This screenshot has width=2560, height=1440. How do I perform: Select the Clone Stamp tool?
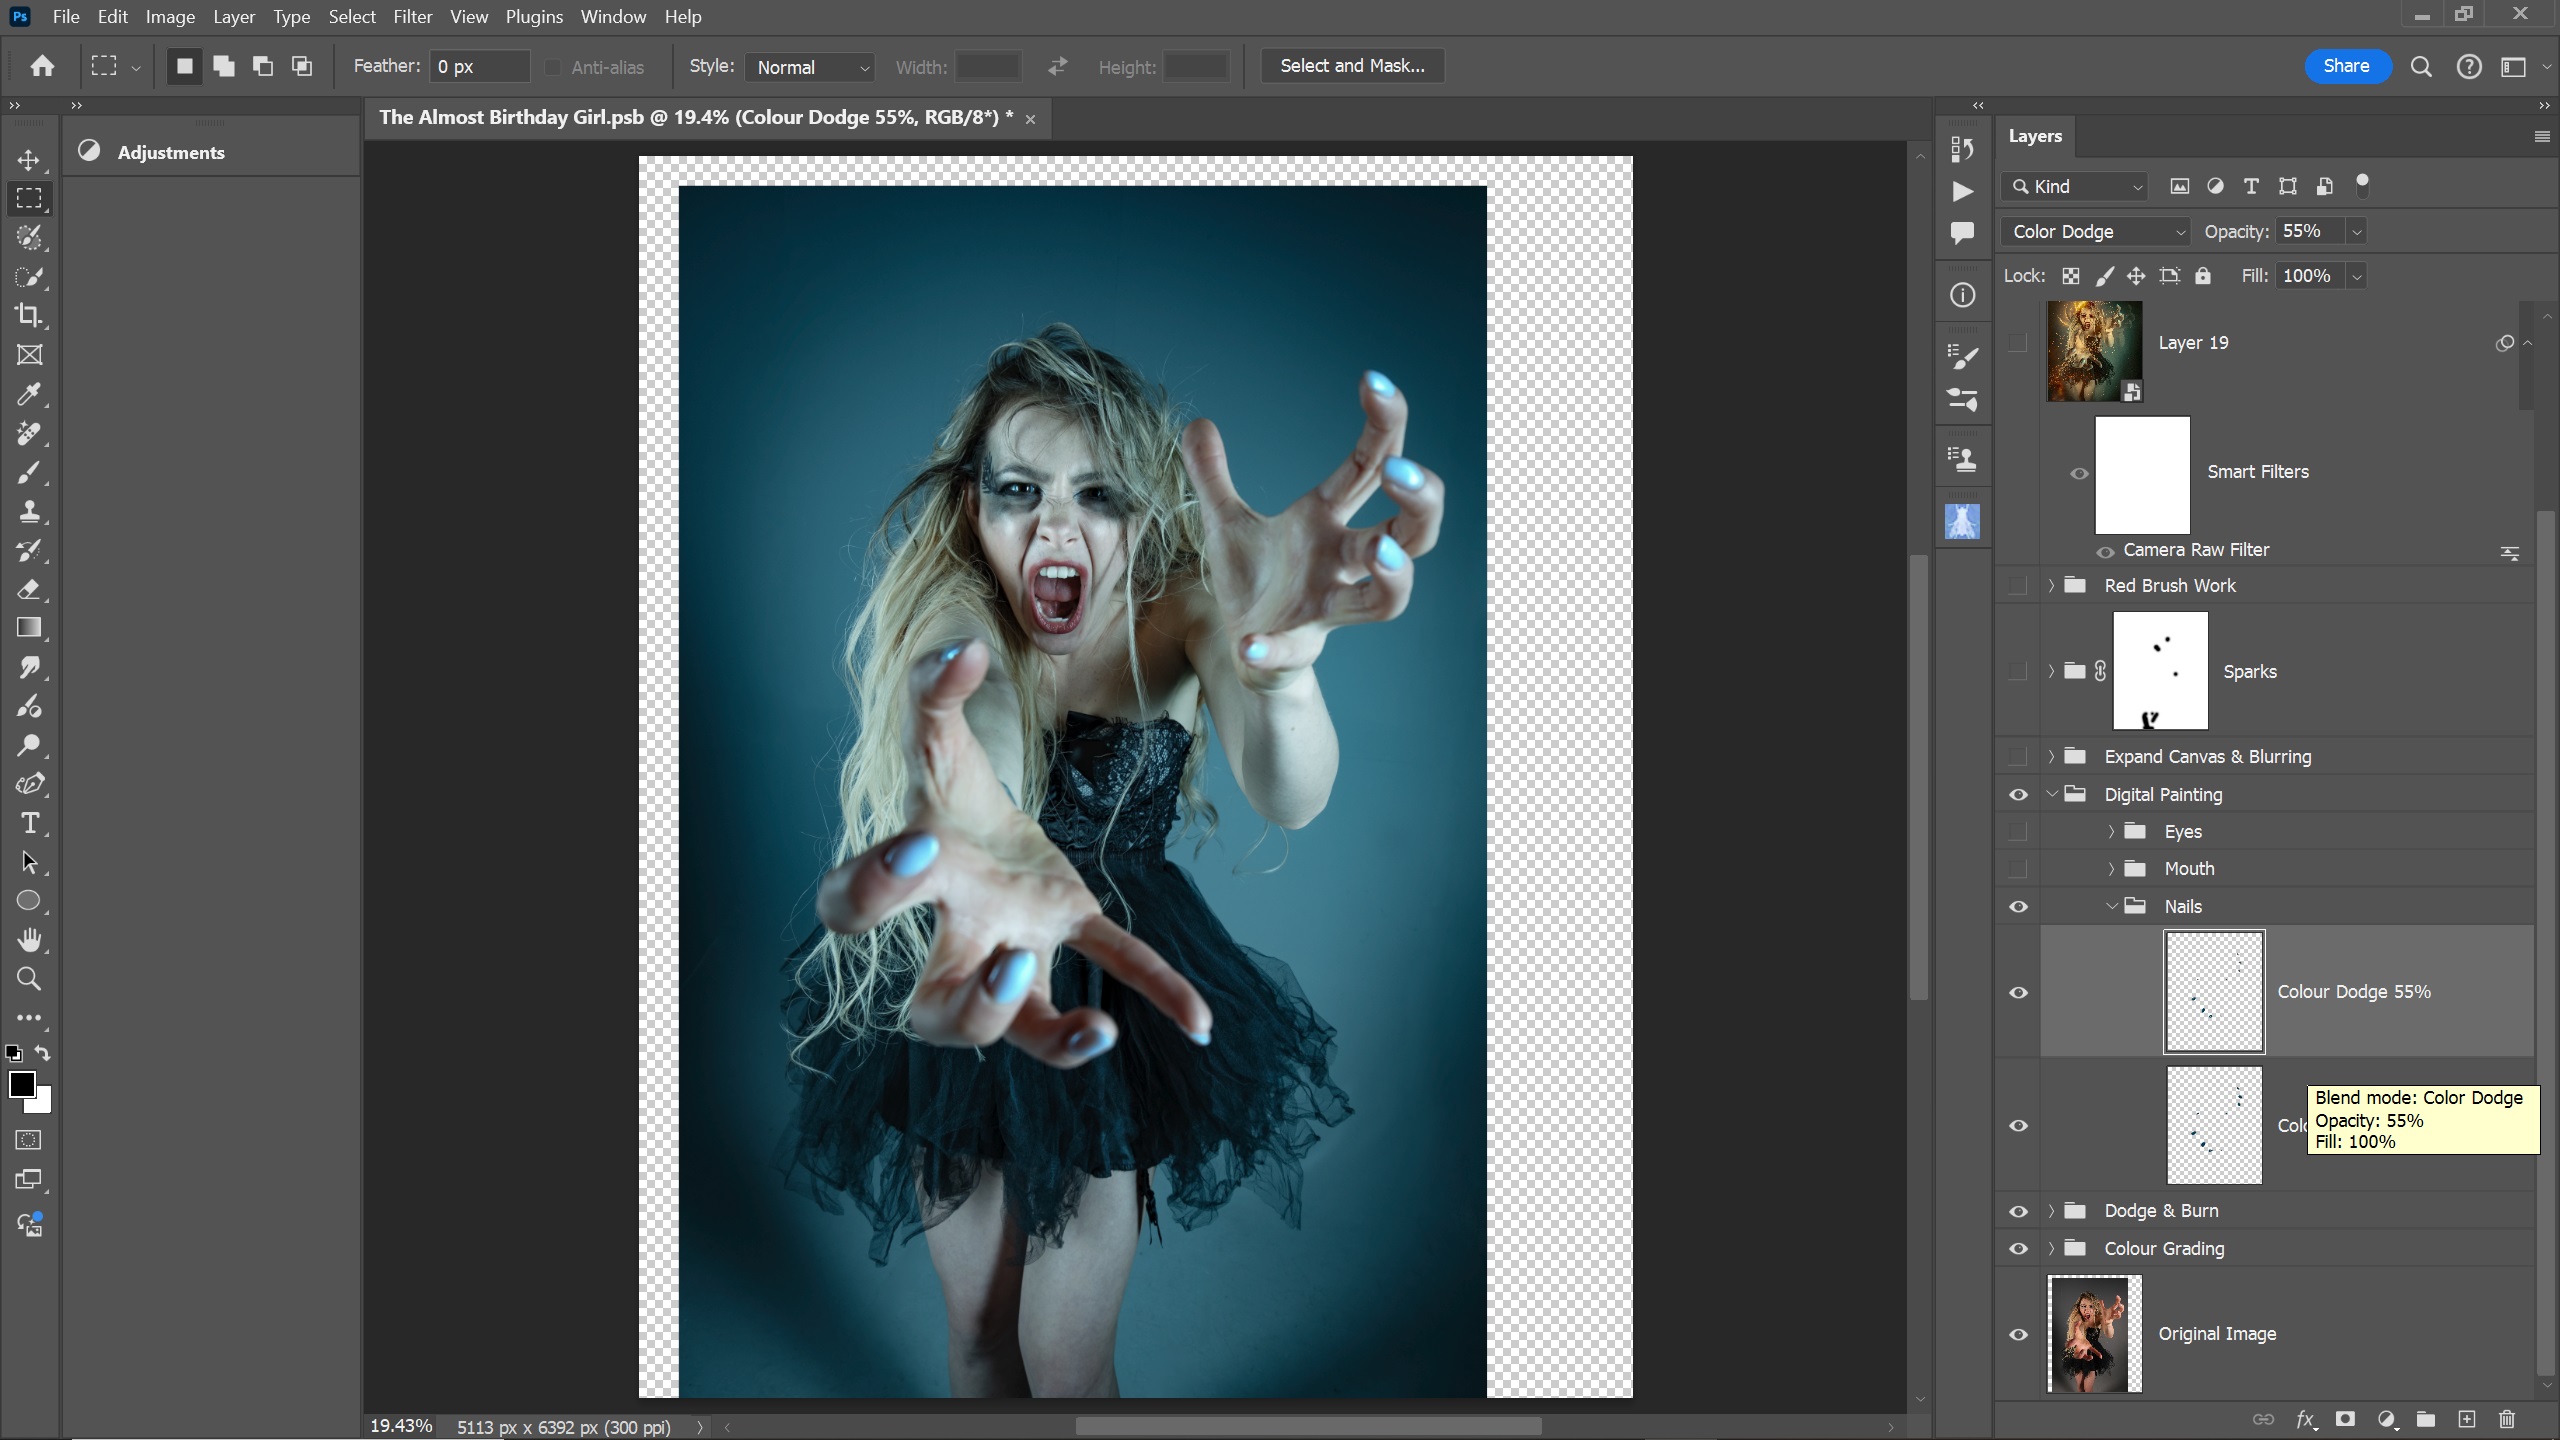(x=29, y=512)
